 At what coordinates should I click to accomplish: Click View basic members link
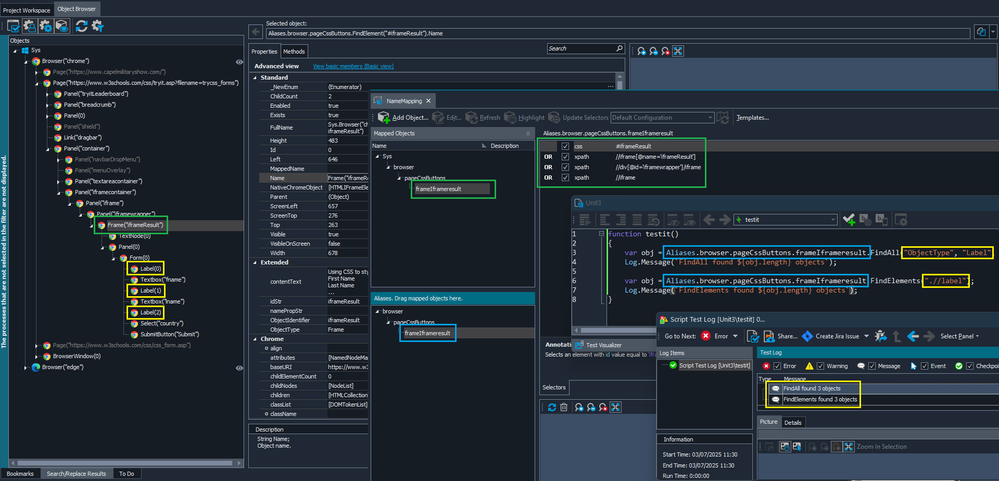click(353, 66)
